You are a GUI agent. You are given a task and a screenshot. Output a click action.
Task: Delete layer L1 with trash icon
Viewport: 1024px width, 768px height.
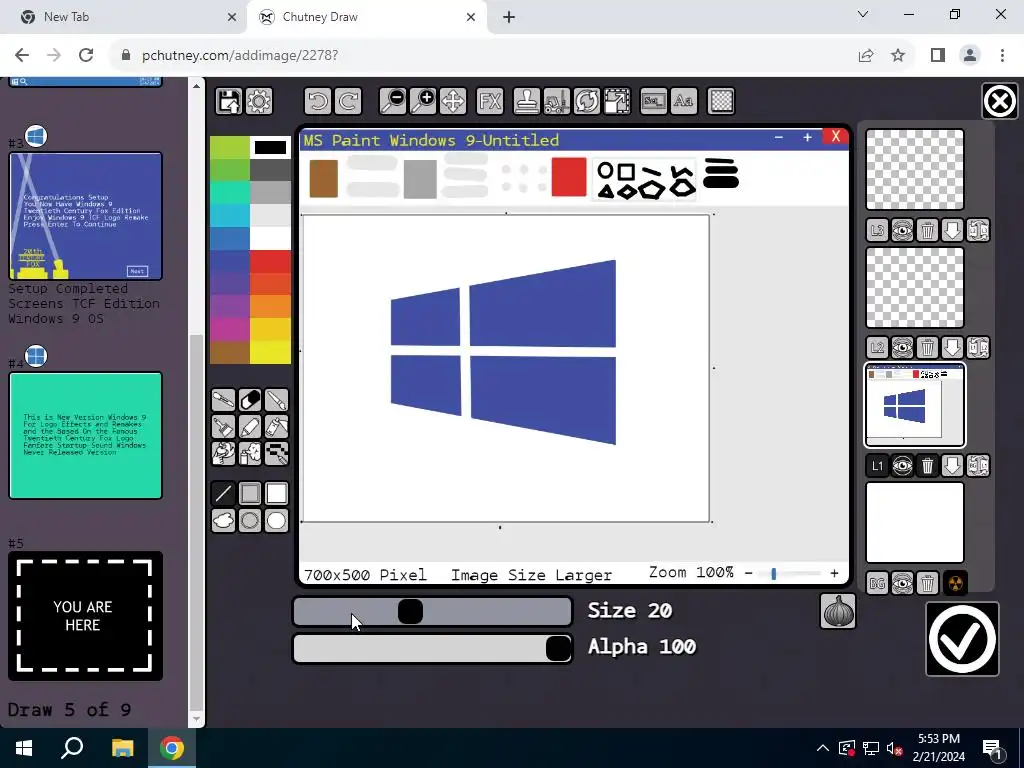point(927,466)
